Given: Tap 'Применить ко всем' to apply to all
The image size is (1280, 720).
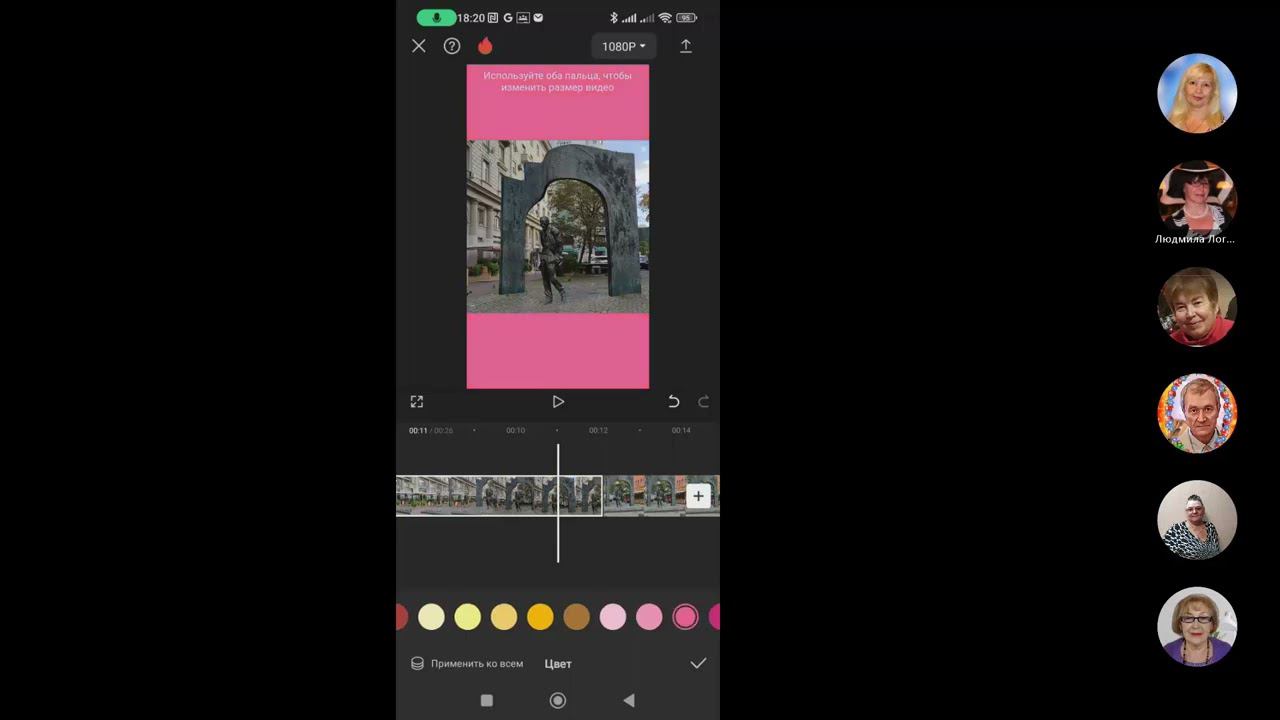Looking at the screenshot, I should tap(467, 664).
